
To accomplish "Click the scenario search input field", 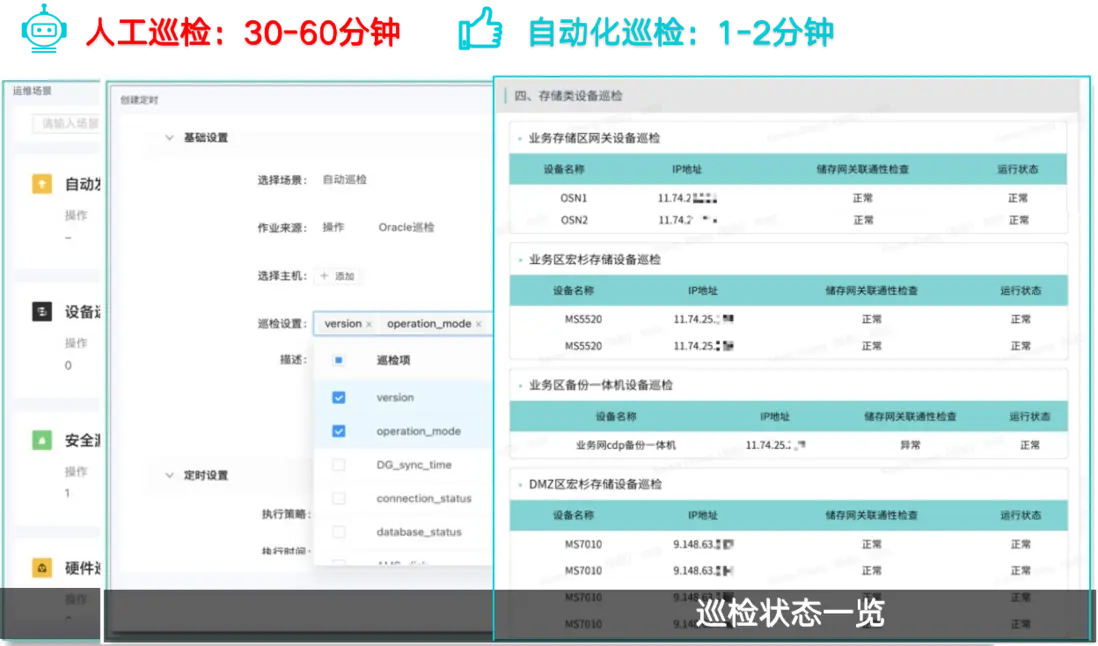I will (67, 123).
